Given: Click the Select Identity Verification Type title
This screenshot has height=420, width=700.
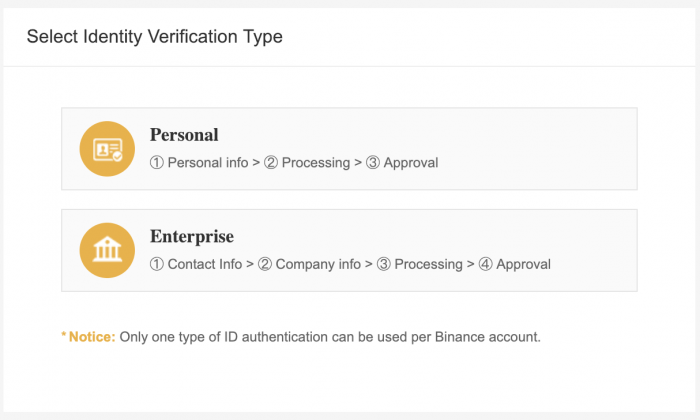Looking at the screenshot, I should coord(154,37).
